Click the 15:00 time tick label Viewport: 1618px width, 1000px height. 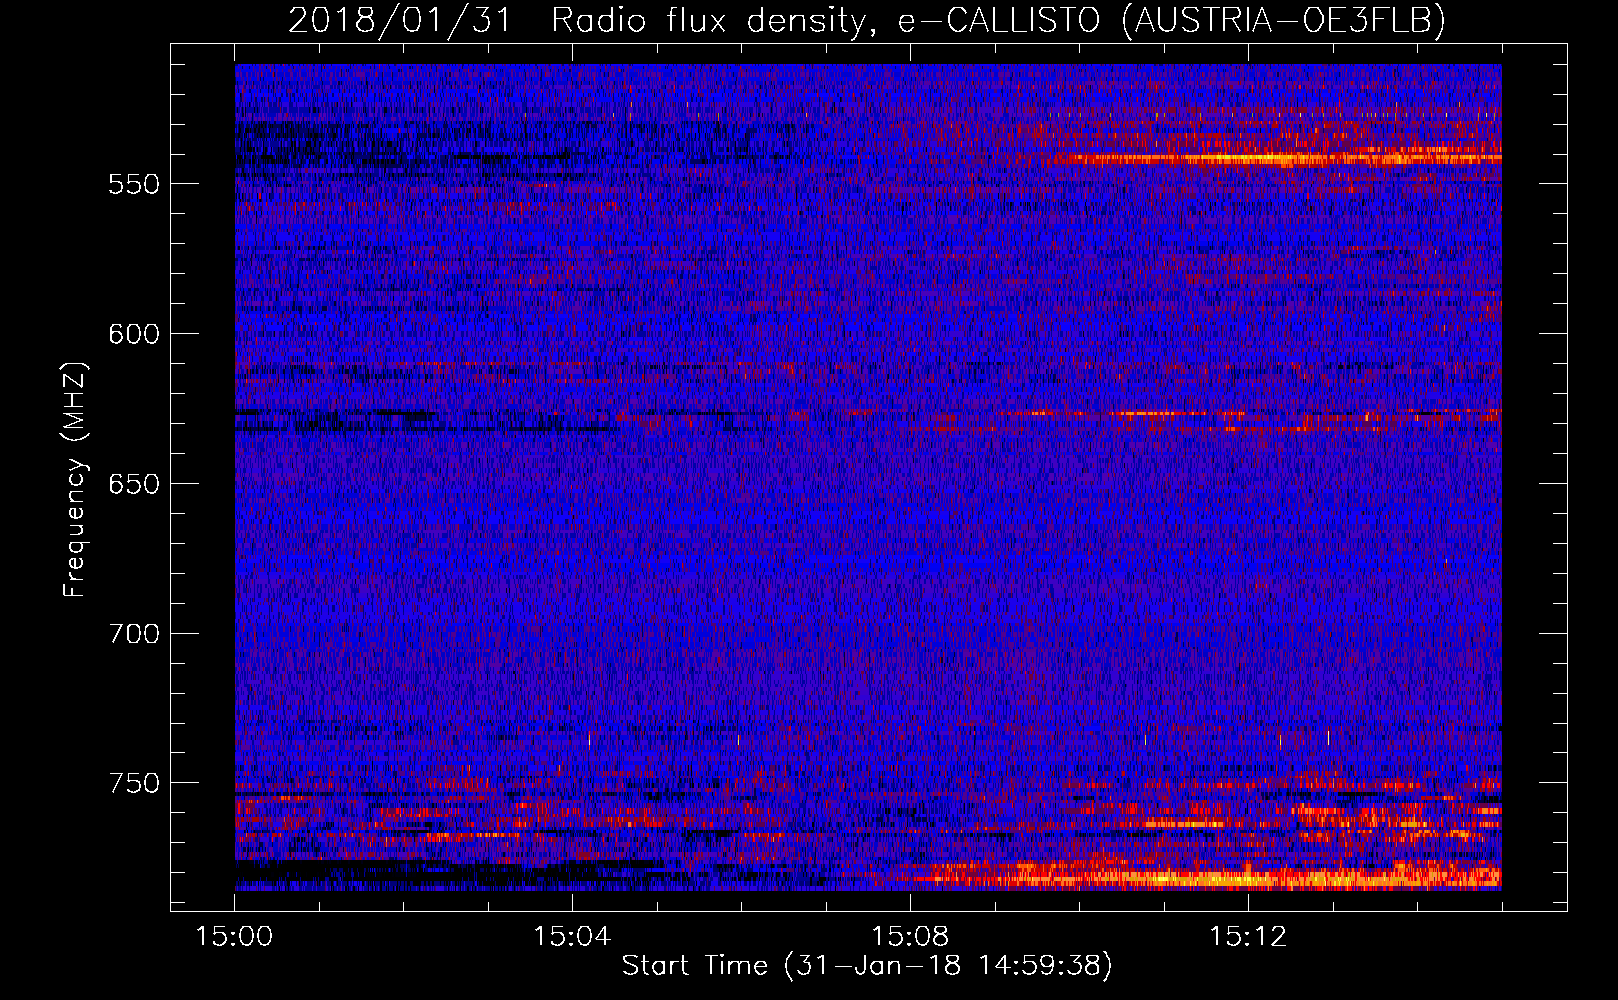[x=234, y=937]
